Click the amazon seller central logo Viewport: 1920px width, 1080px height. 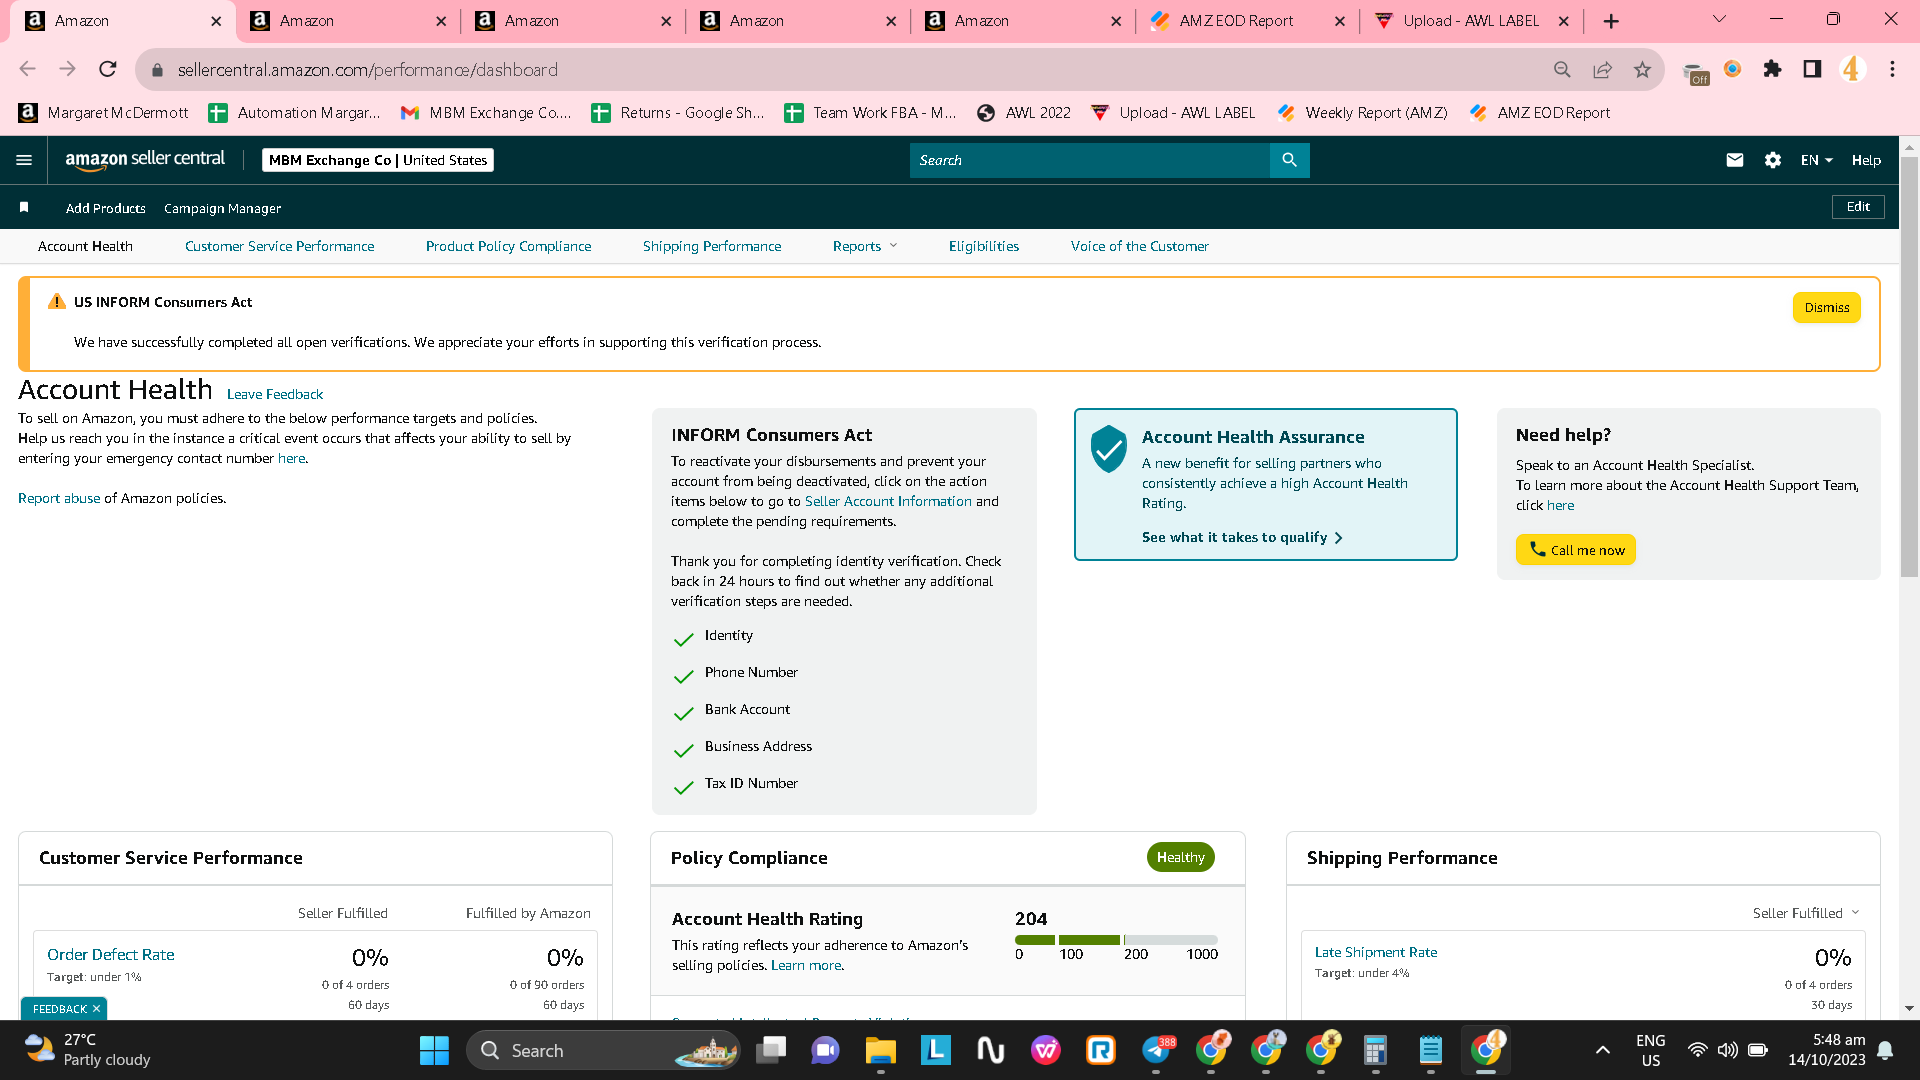point(145,160)
